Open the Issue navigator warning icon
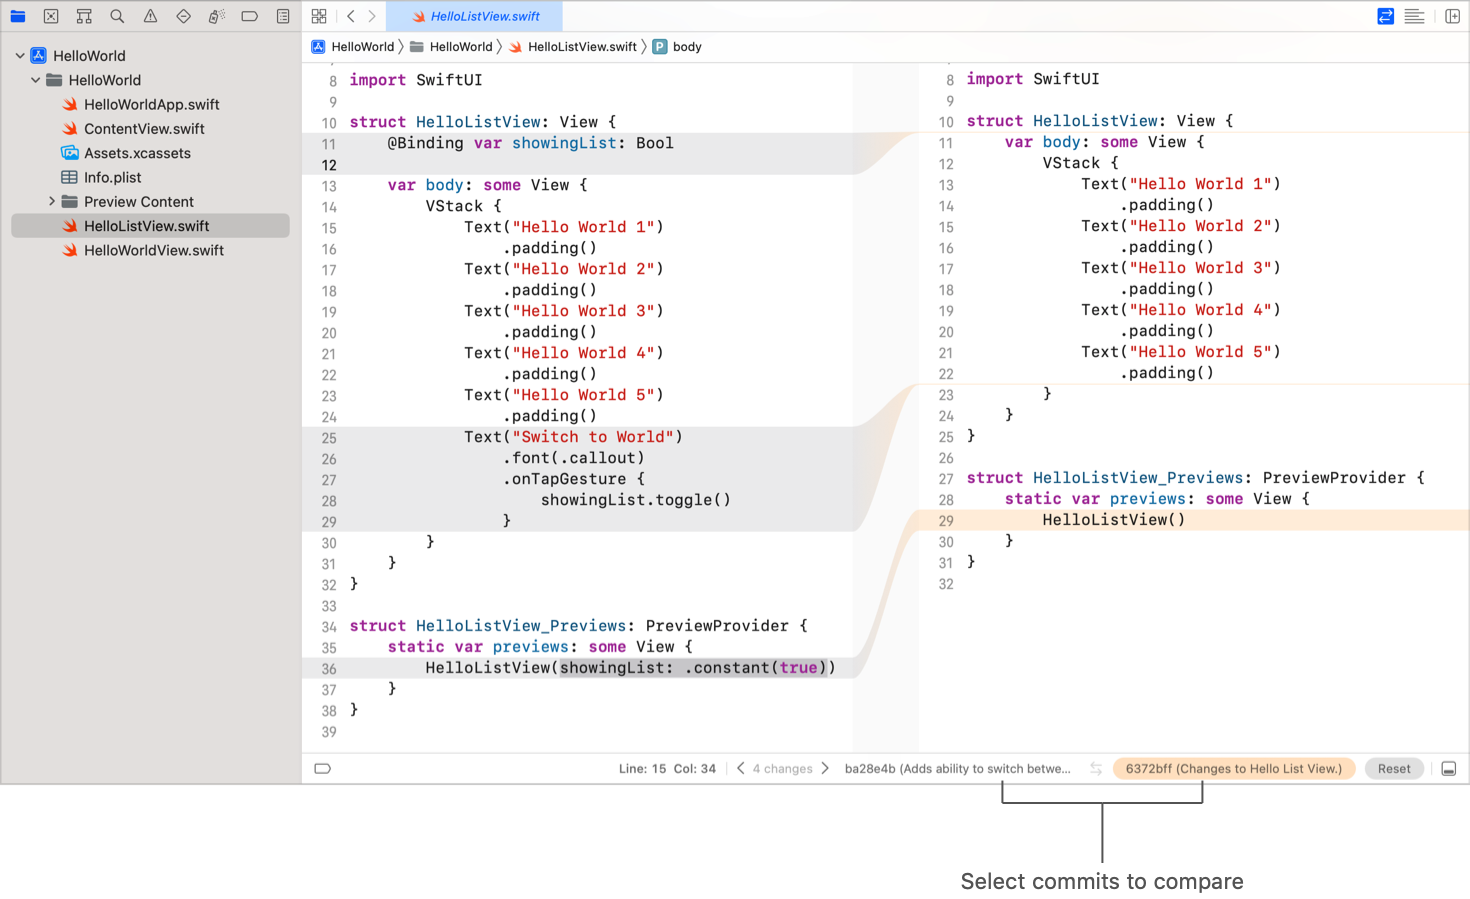Screen dimensions: 1470x899 (150, 16)
